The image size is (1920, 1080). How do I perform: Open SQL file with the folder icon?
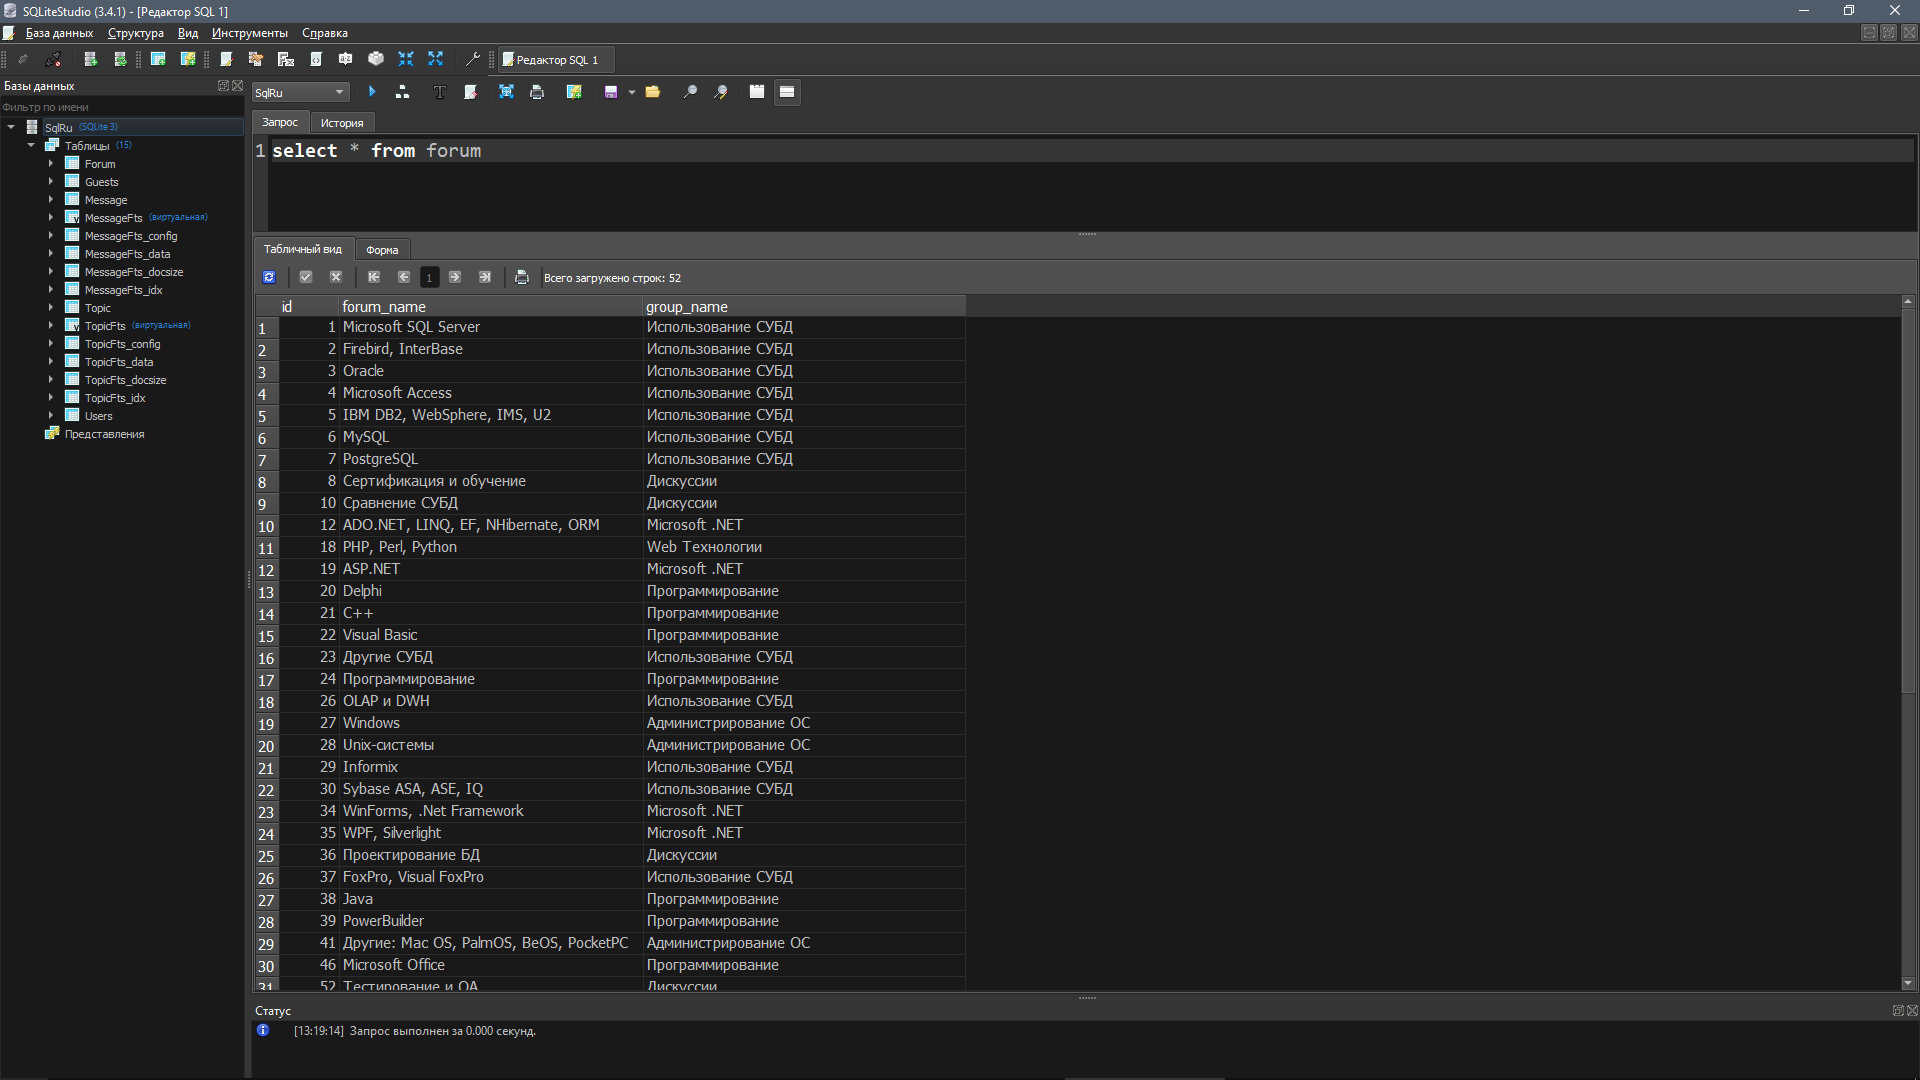pyautogui.click(x=653, y=92)
